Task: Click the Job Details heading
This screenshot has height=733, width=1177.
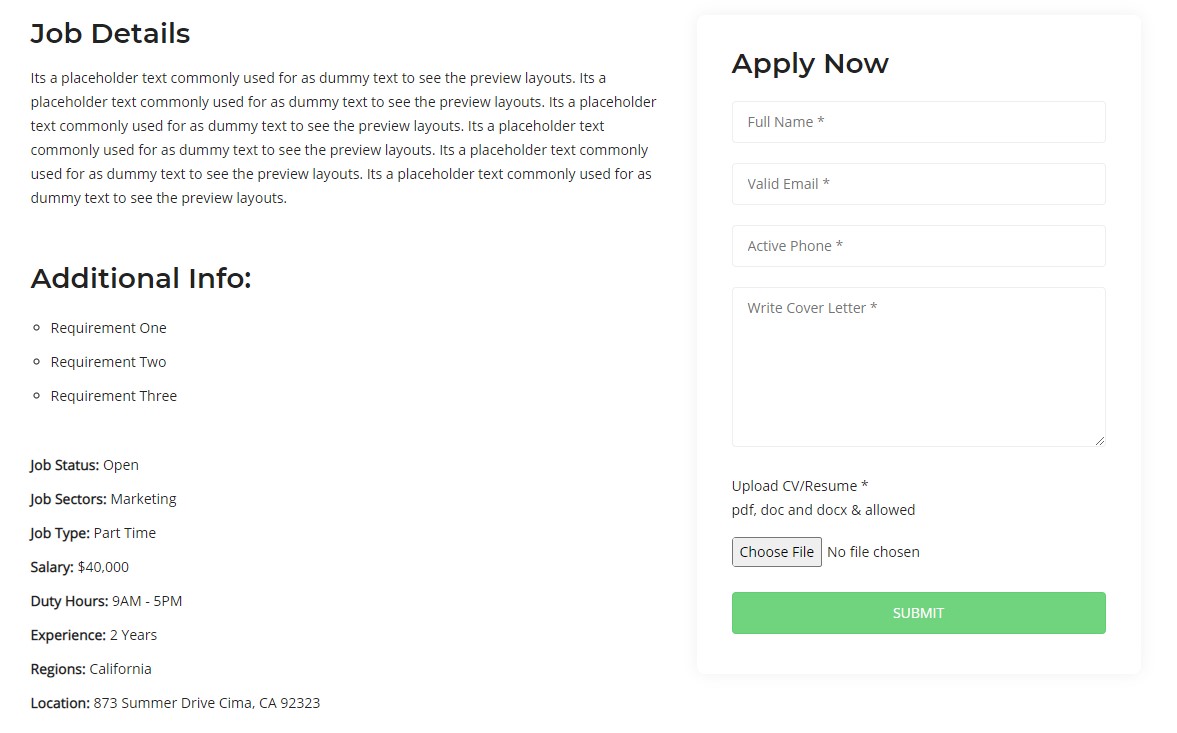Action: coord(110,34)
